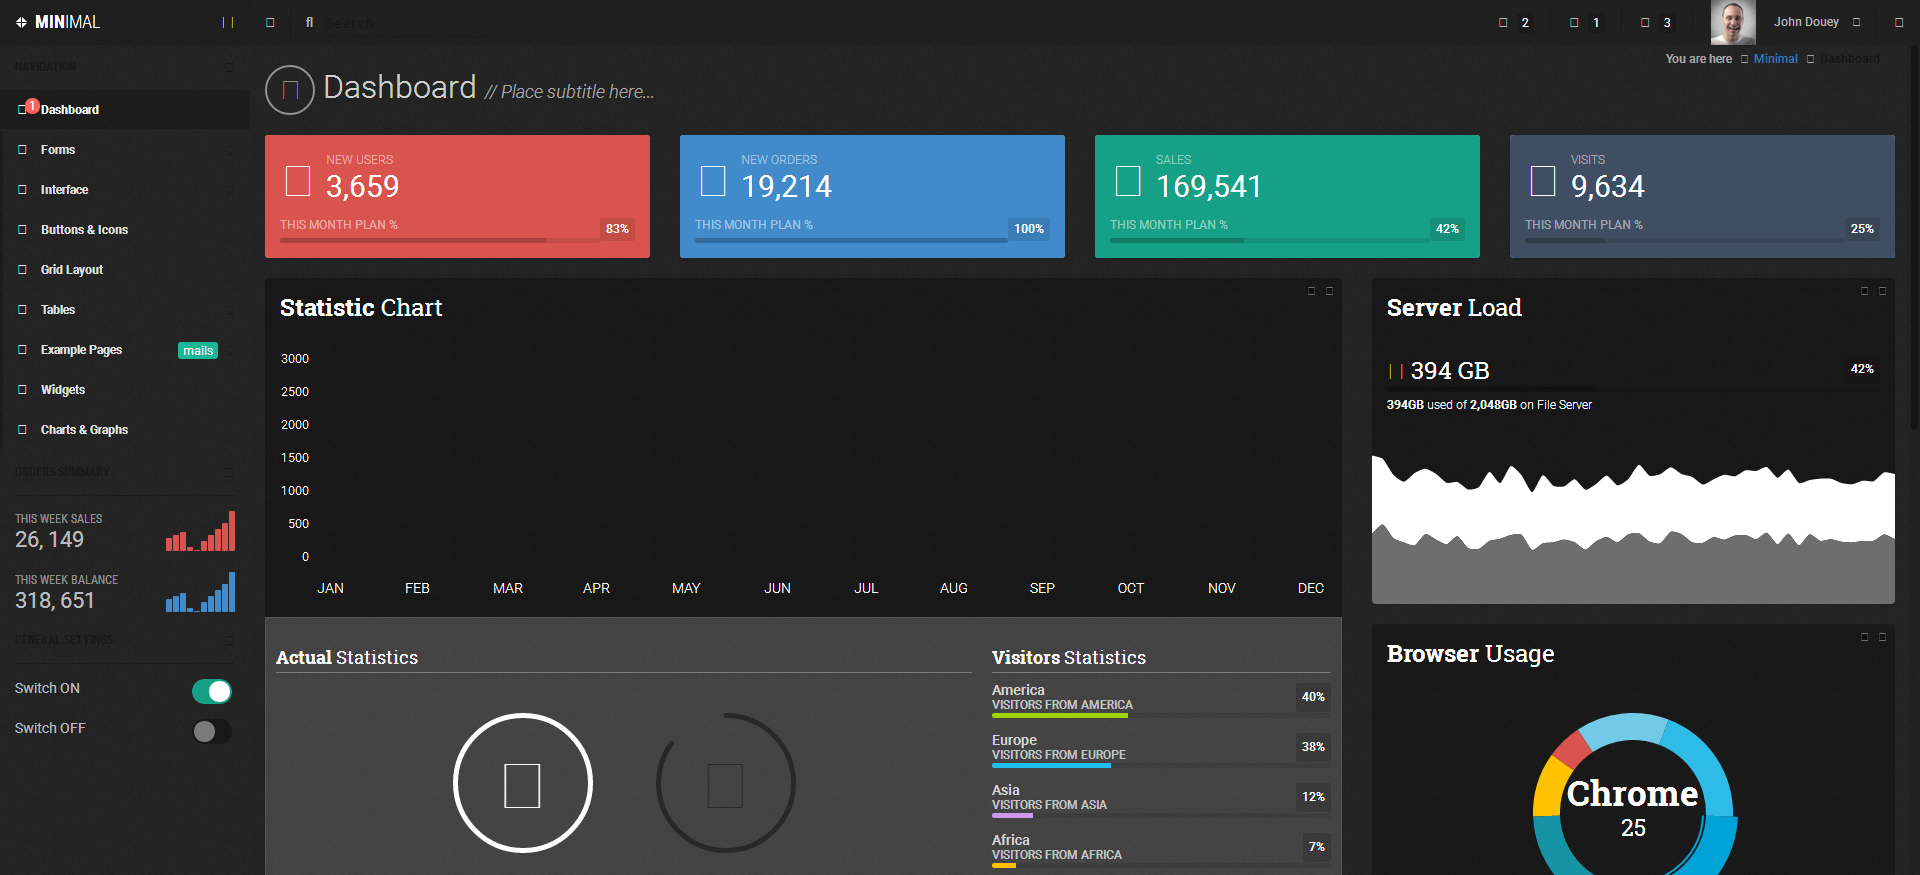The width and height of the screenshot is (1920, 875).
Task: Expand the Example Pages menu
Action: 81,350
